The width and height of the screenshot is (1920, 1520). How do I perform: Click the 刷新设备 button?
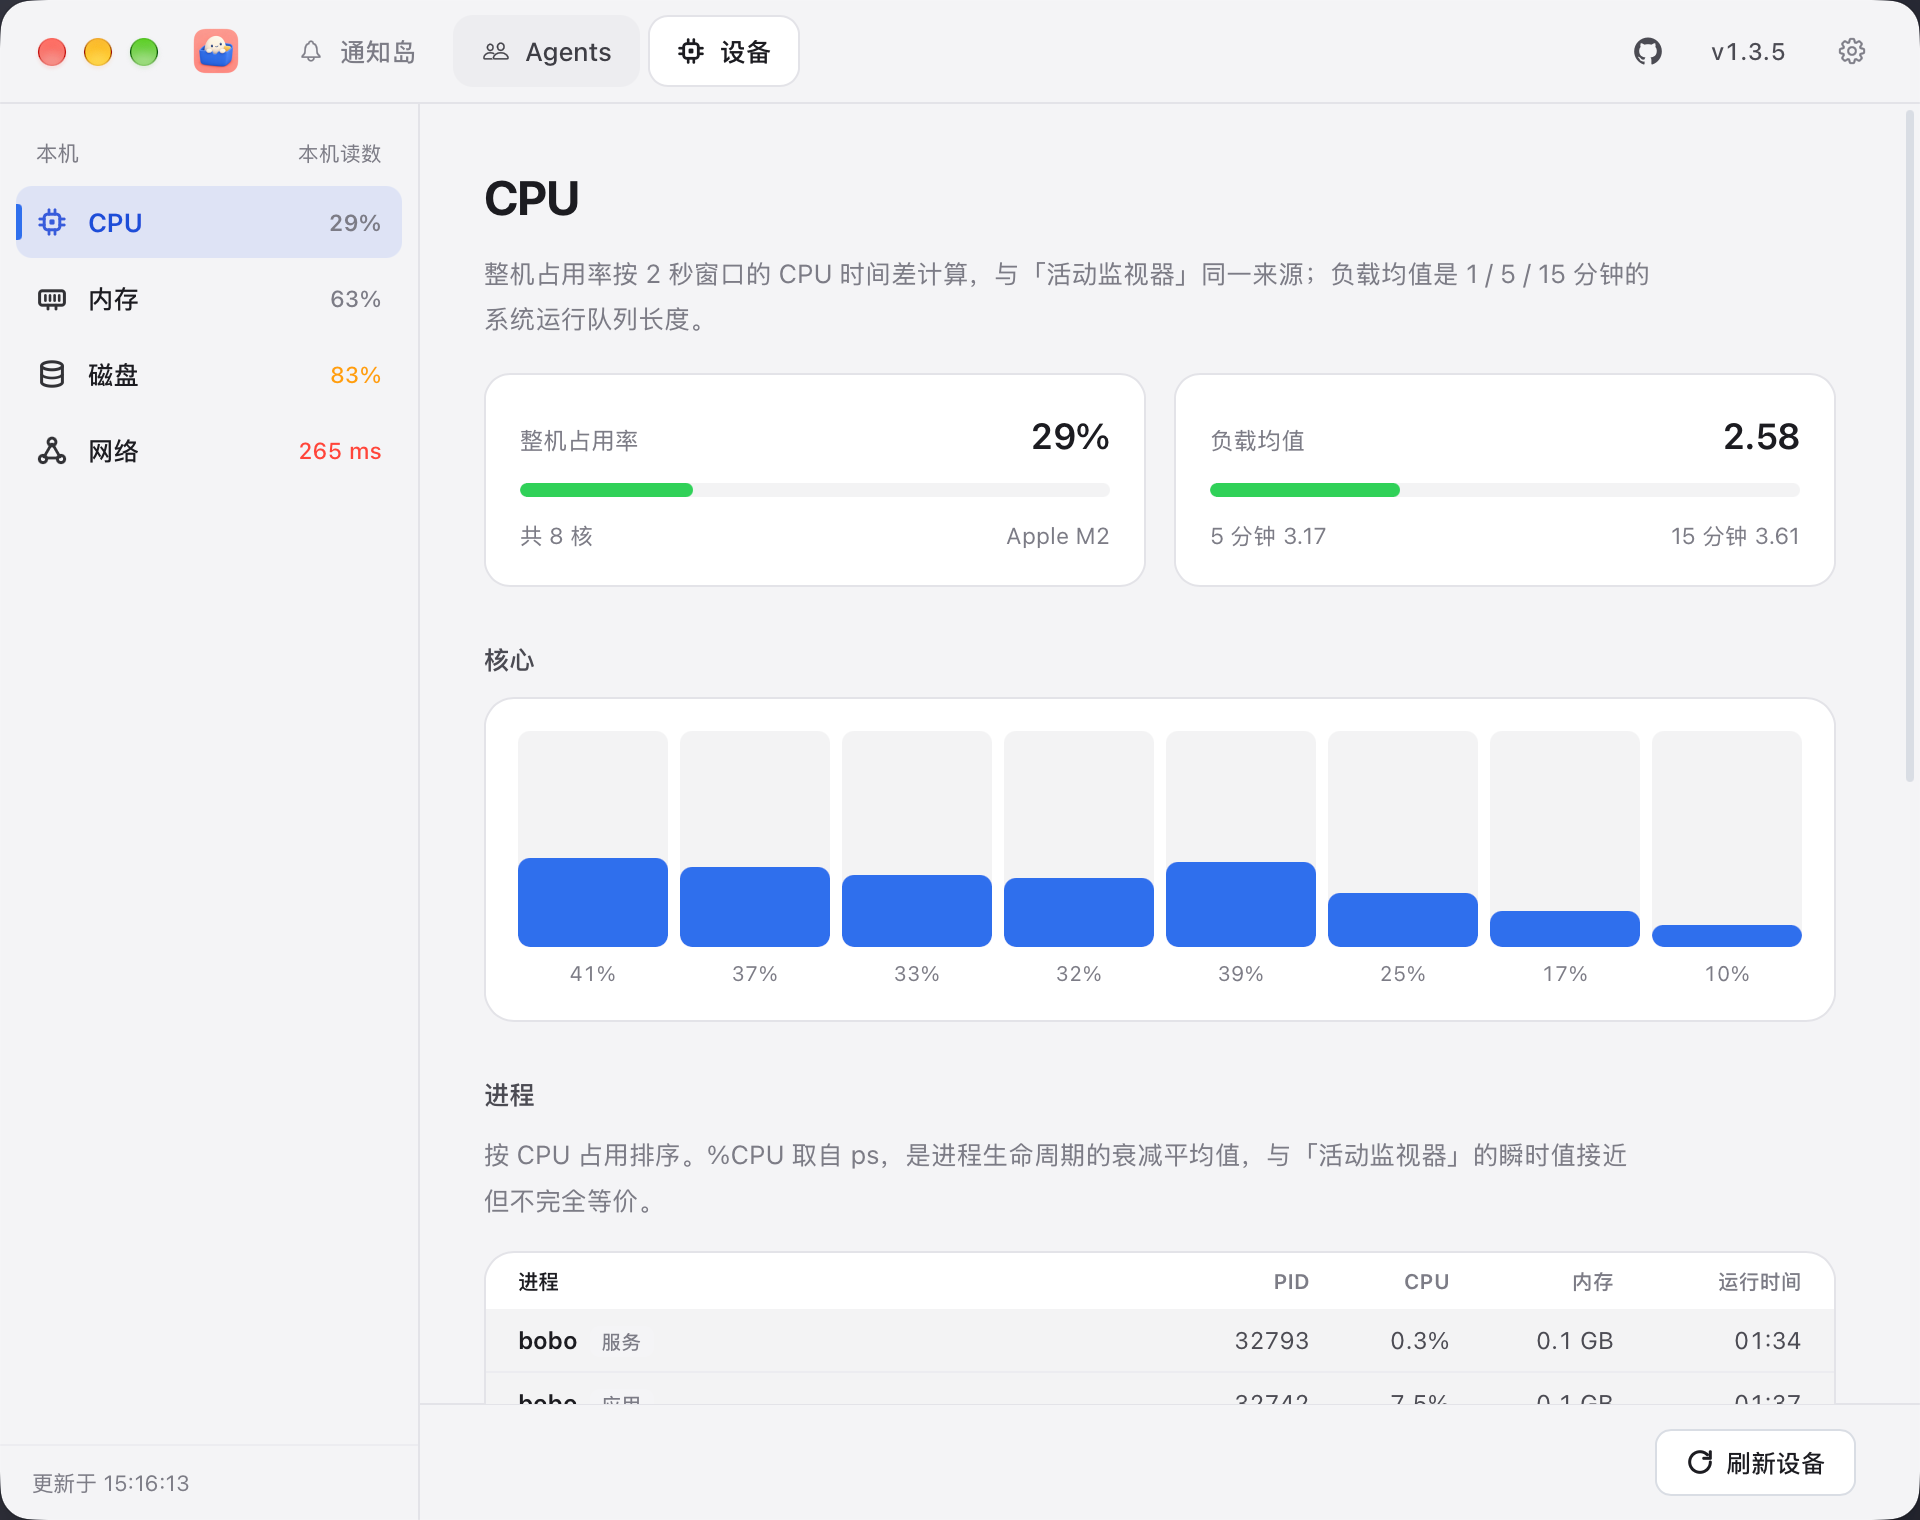coord(1755,1462)
